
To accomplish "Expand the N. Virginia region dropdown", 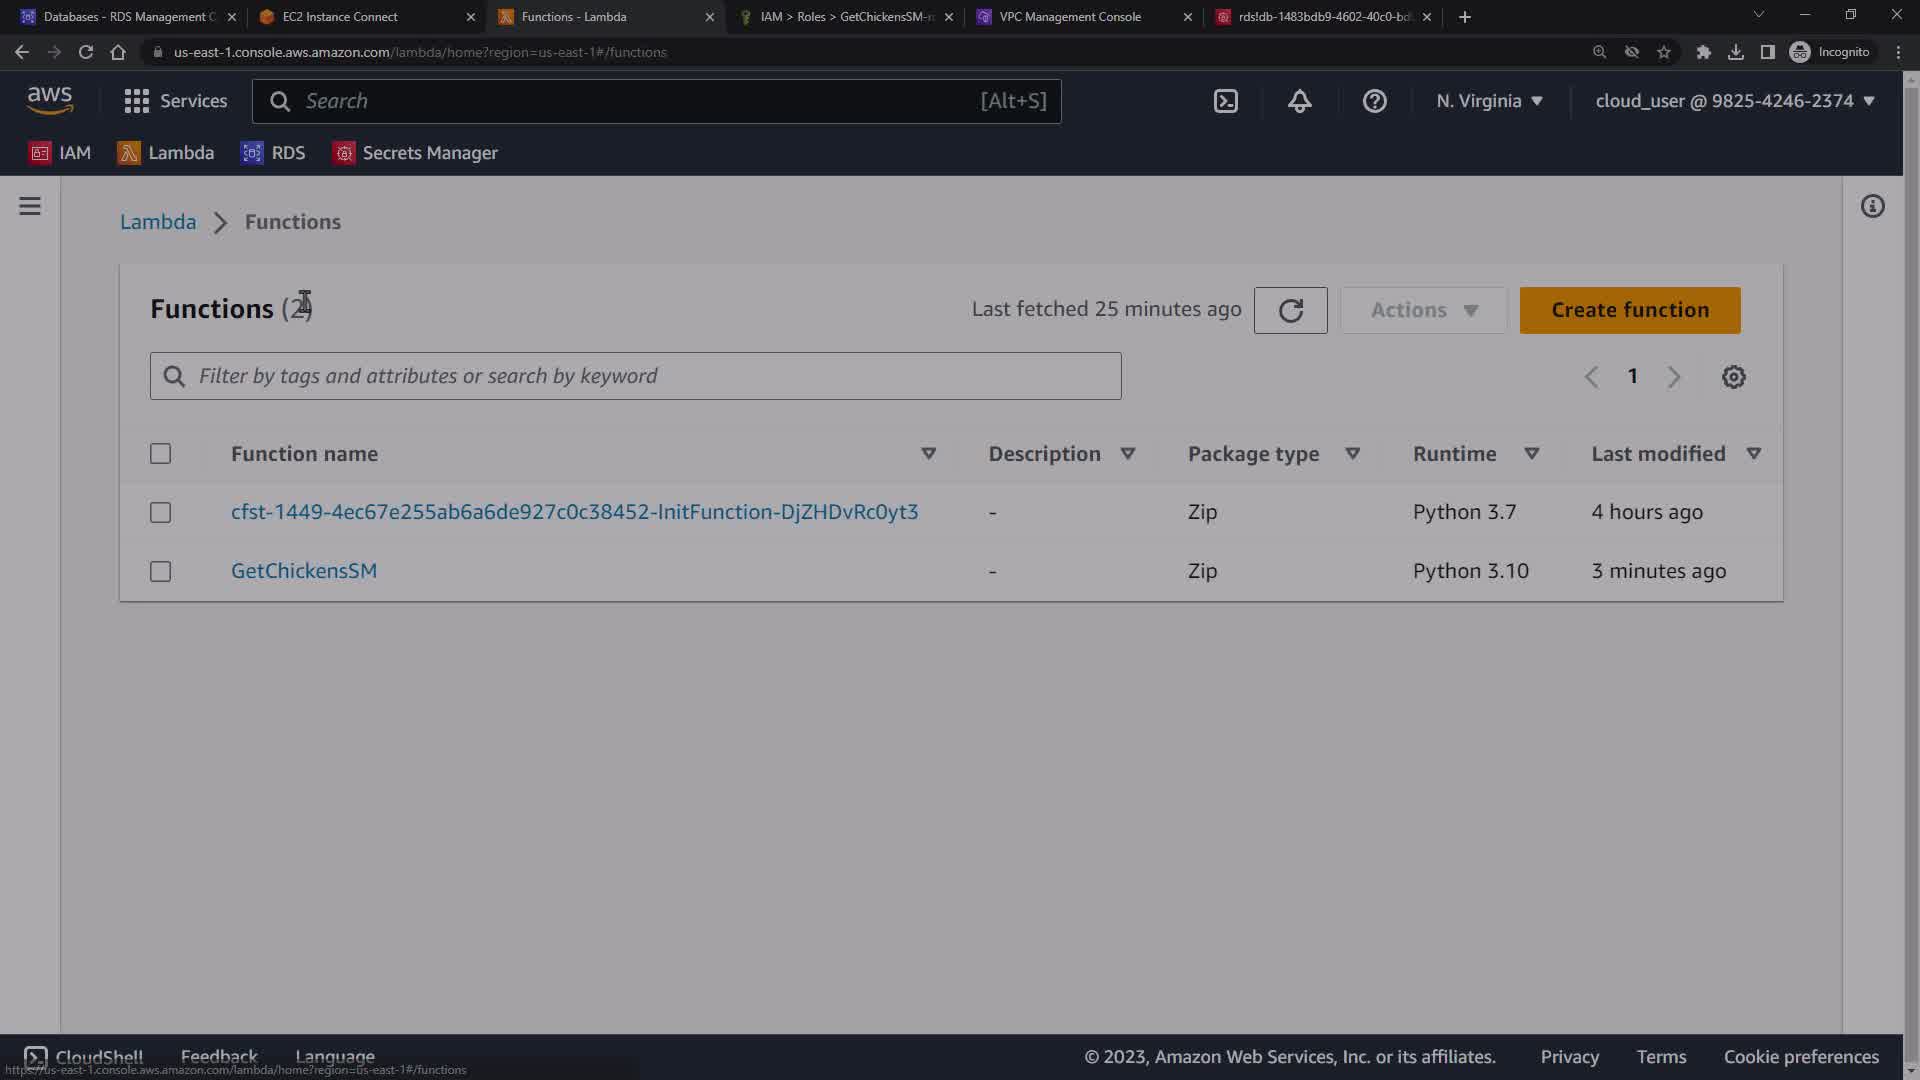I will [1489, 101].
